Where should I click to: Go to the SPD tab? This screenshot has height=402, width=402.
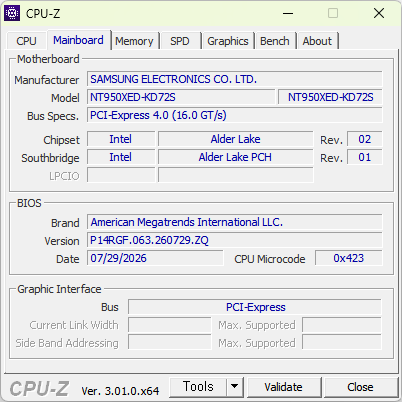[x=180, y=41]
